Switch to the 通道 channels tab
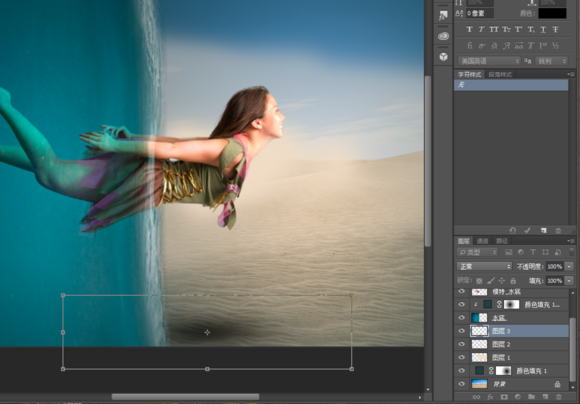The image size is (580, 404). [482, 241]
